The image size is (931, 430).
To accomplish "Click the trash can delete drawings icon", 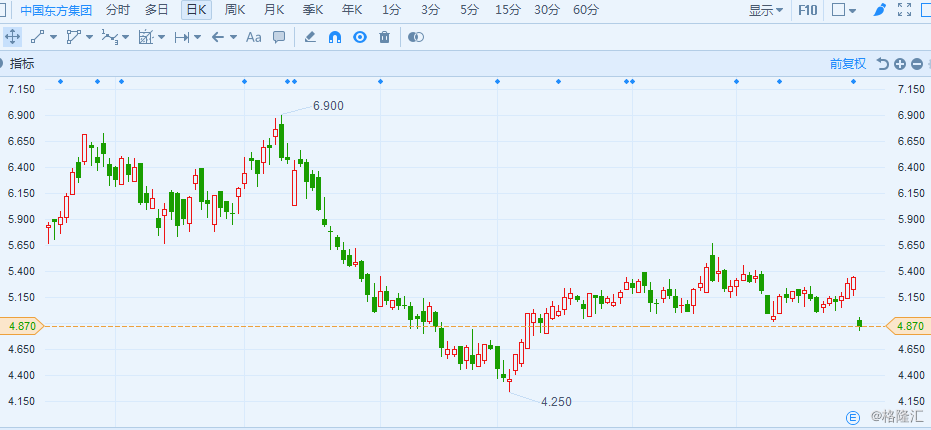I will point(385,37).
